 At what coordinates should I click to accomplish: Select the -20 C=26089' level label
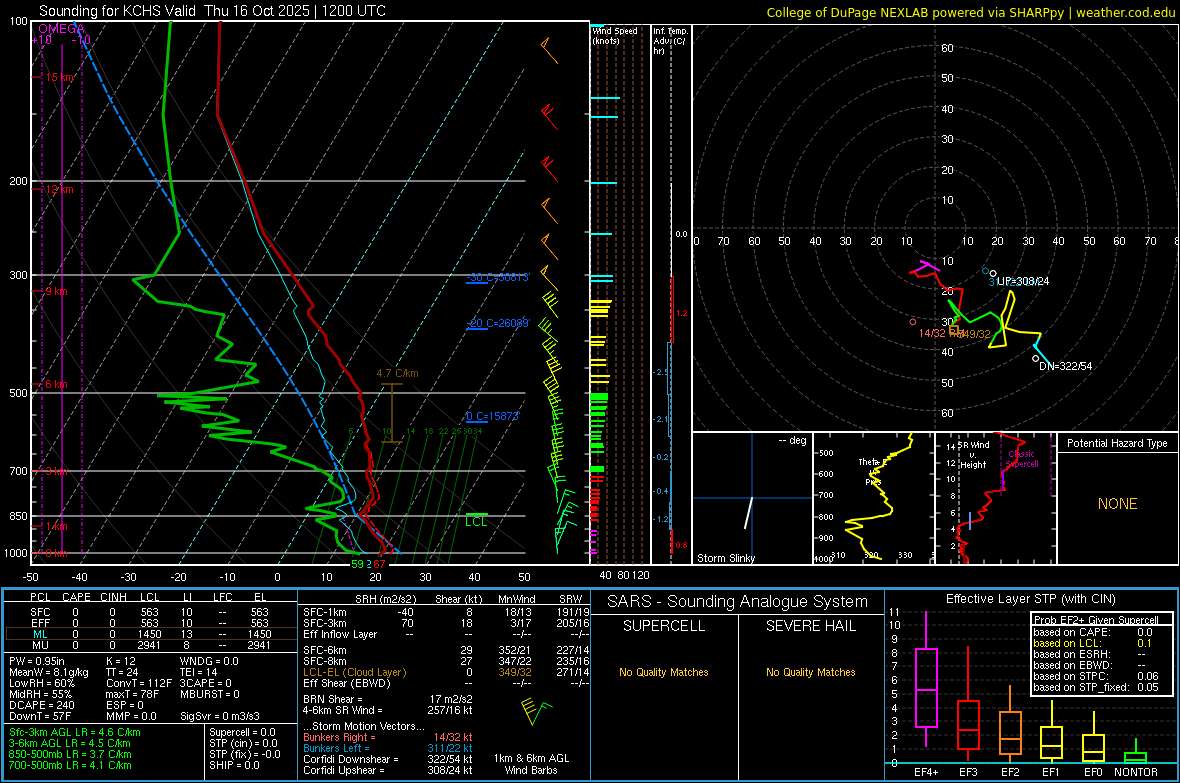pyautogui.click(x=498, y=323)
